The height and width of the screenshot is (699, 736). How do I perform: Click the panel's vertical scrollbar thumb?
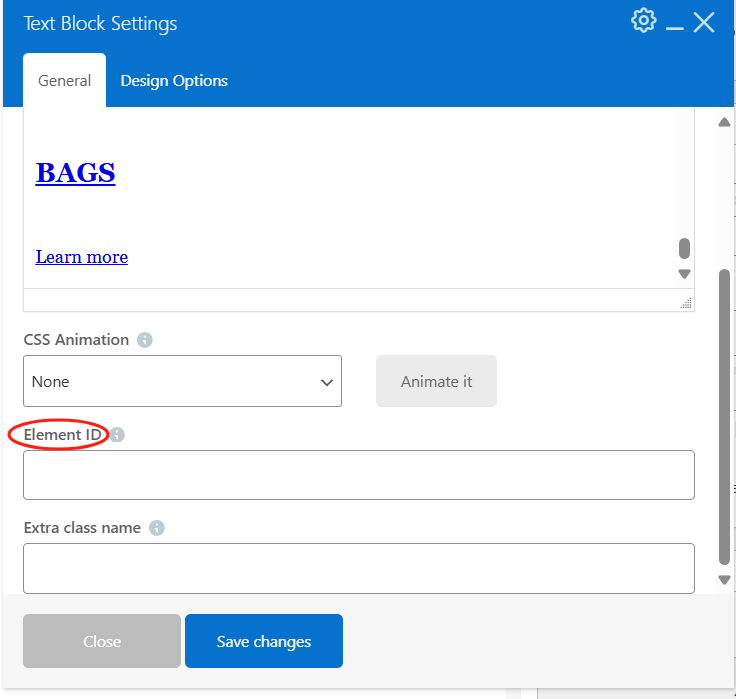(725, 415)
